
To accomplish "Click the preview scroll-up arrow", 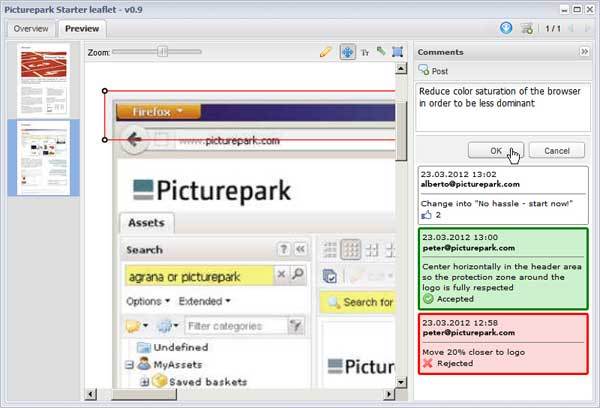I will click(401, 69).
